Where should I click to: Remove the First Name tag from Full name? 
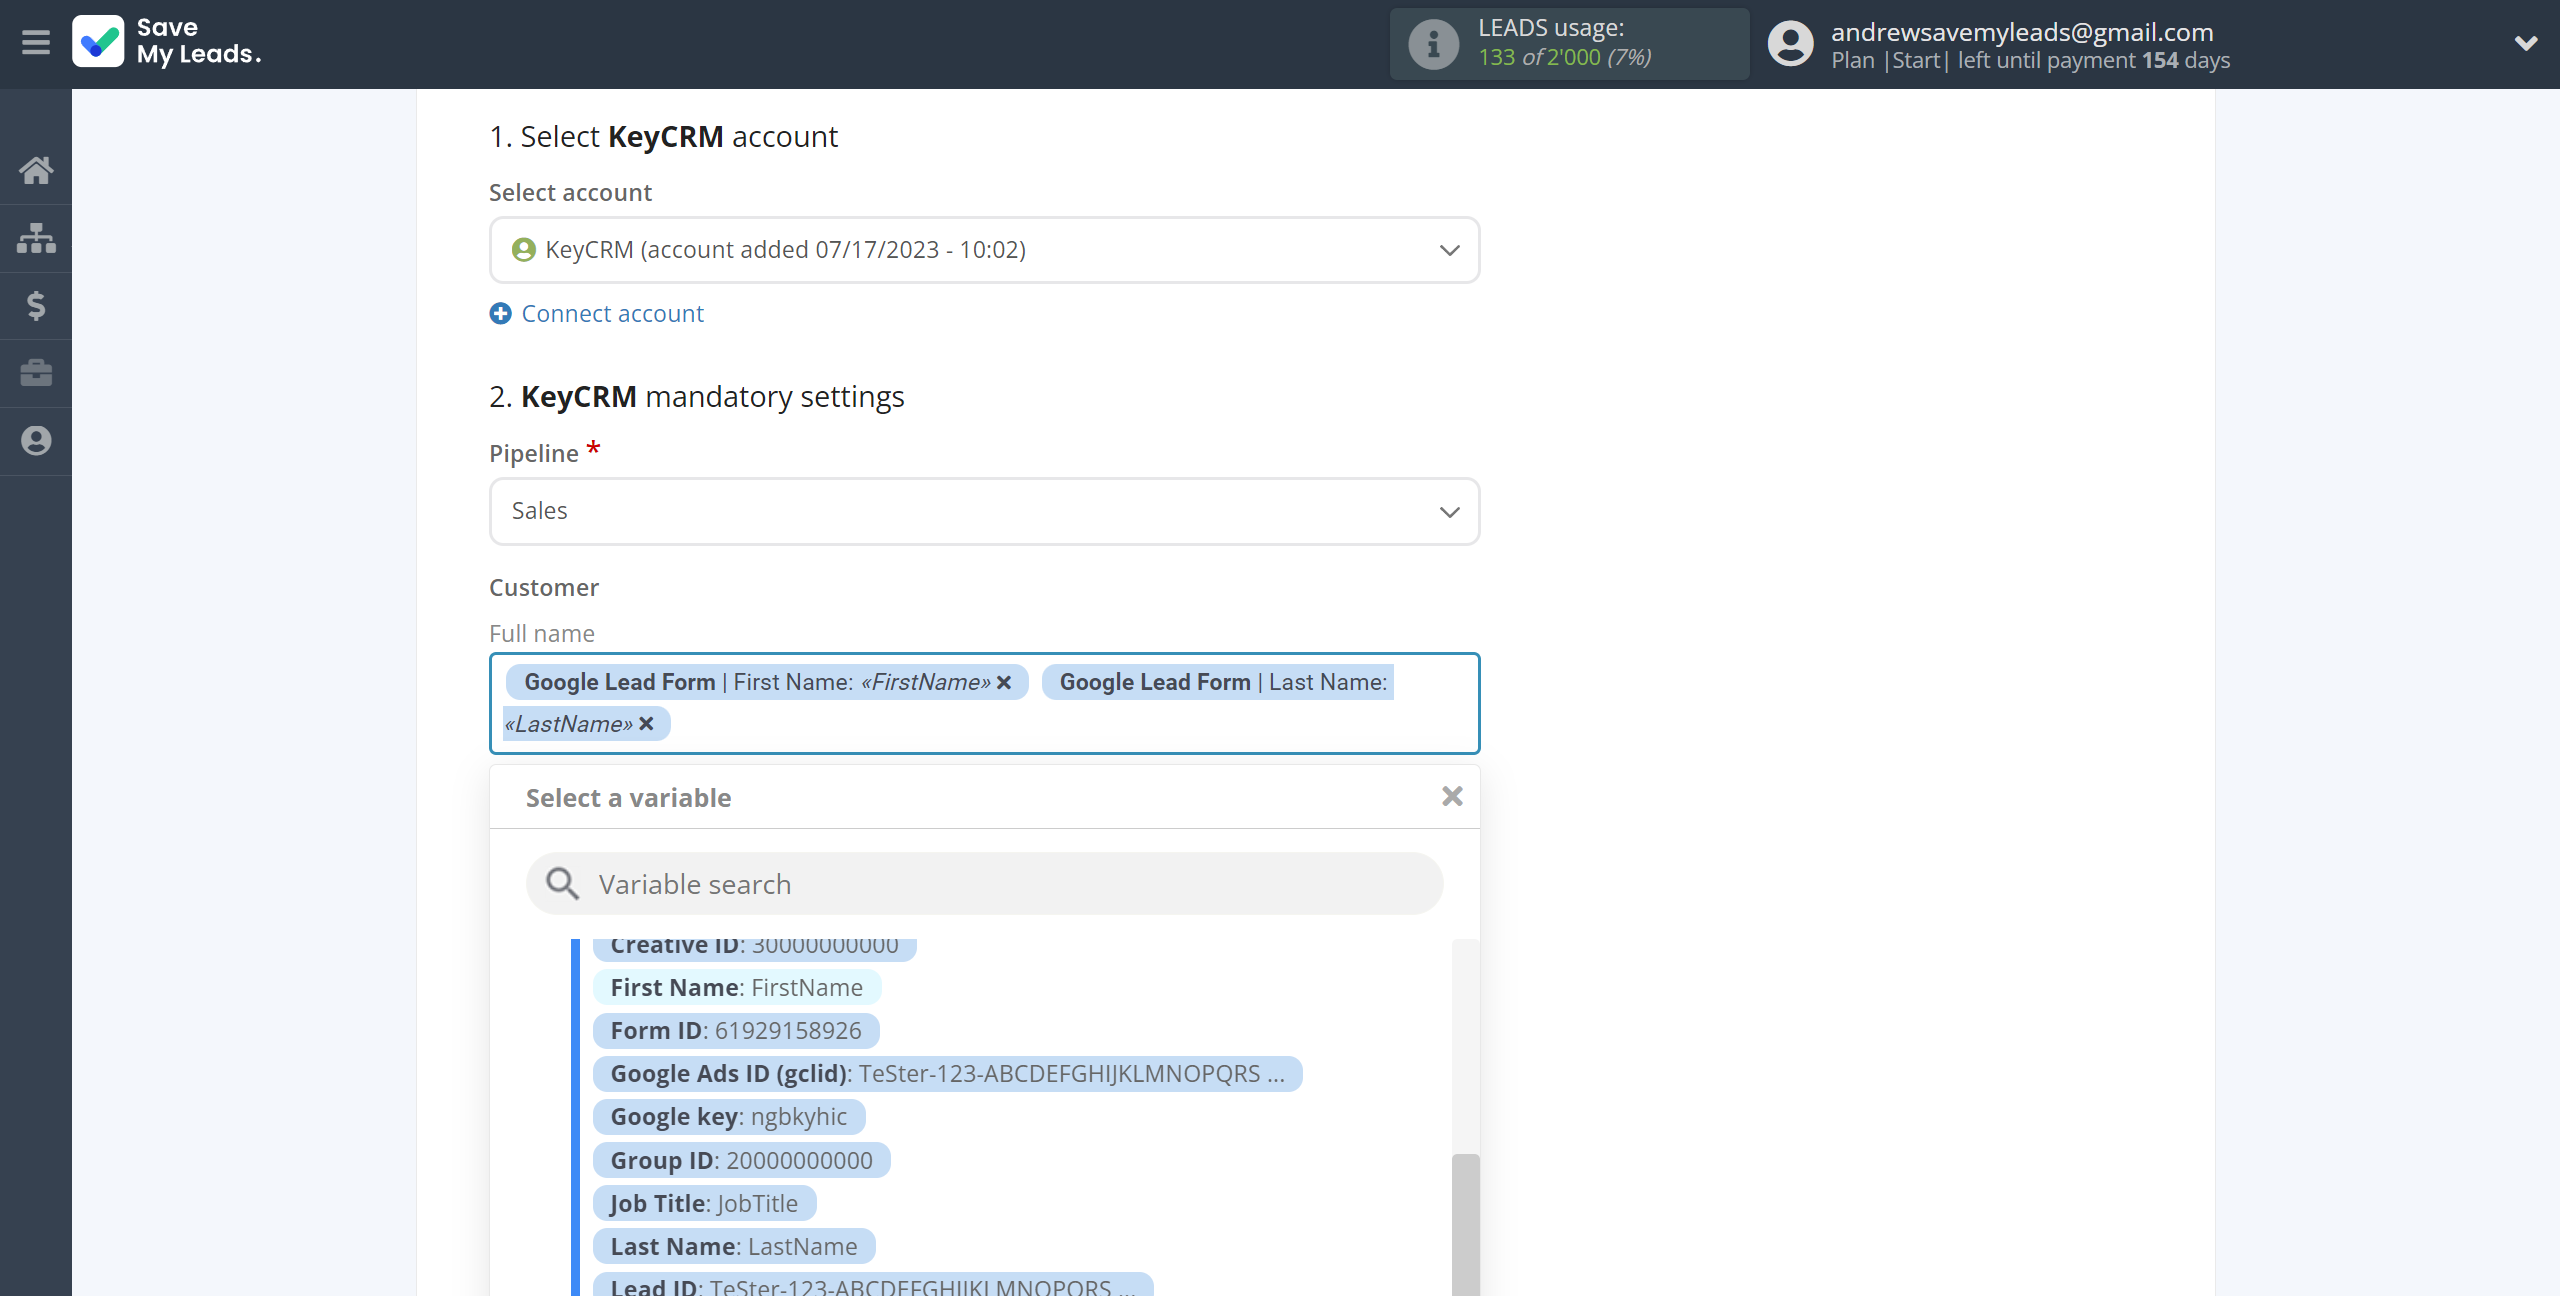[1008, 679]
